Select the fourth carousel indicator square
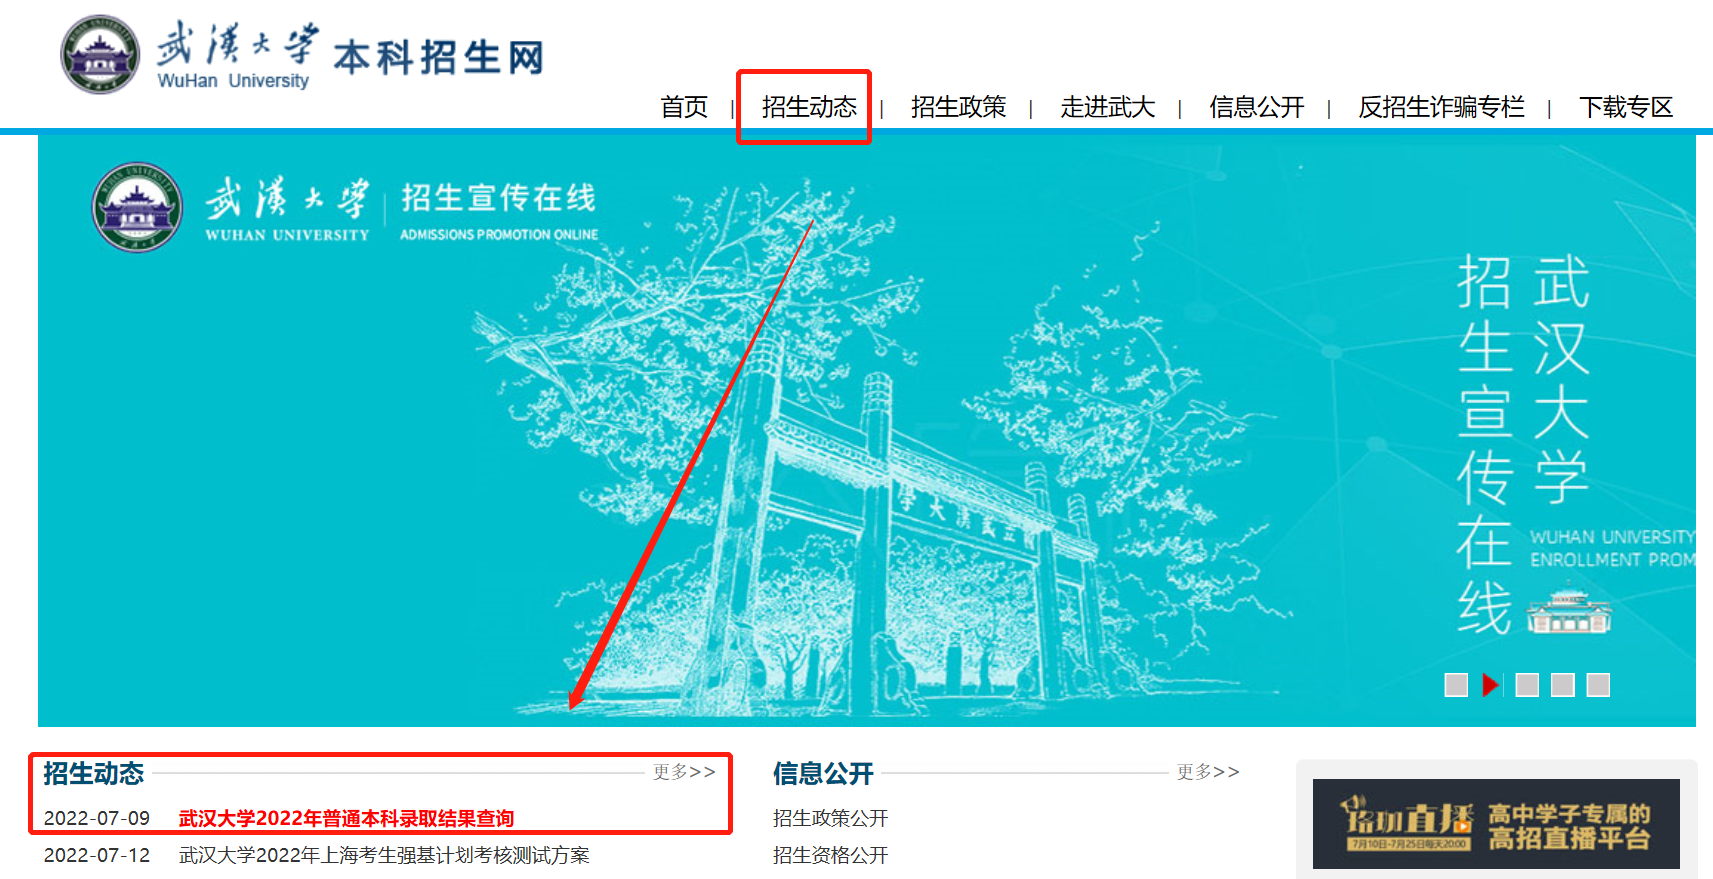Viewport: 1713px width, 879px height. tap(1562, 685)
